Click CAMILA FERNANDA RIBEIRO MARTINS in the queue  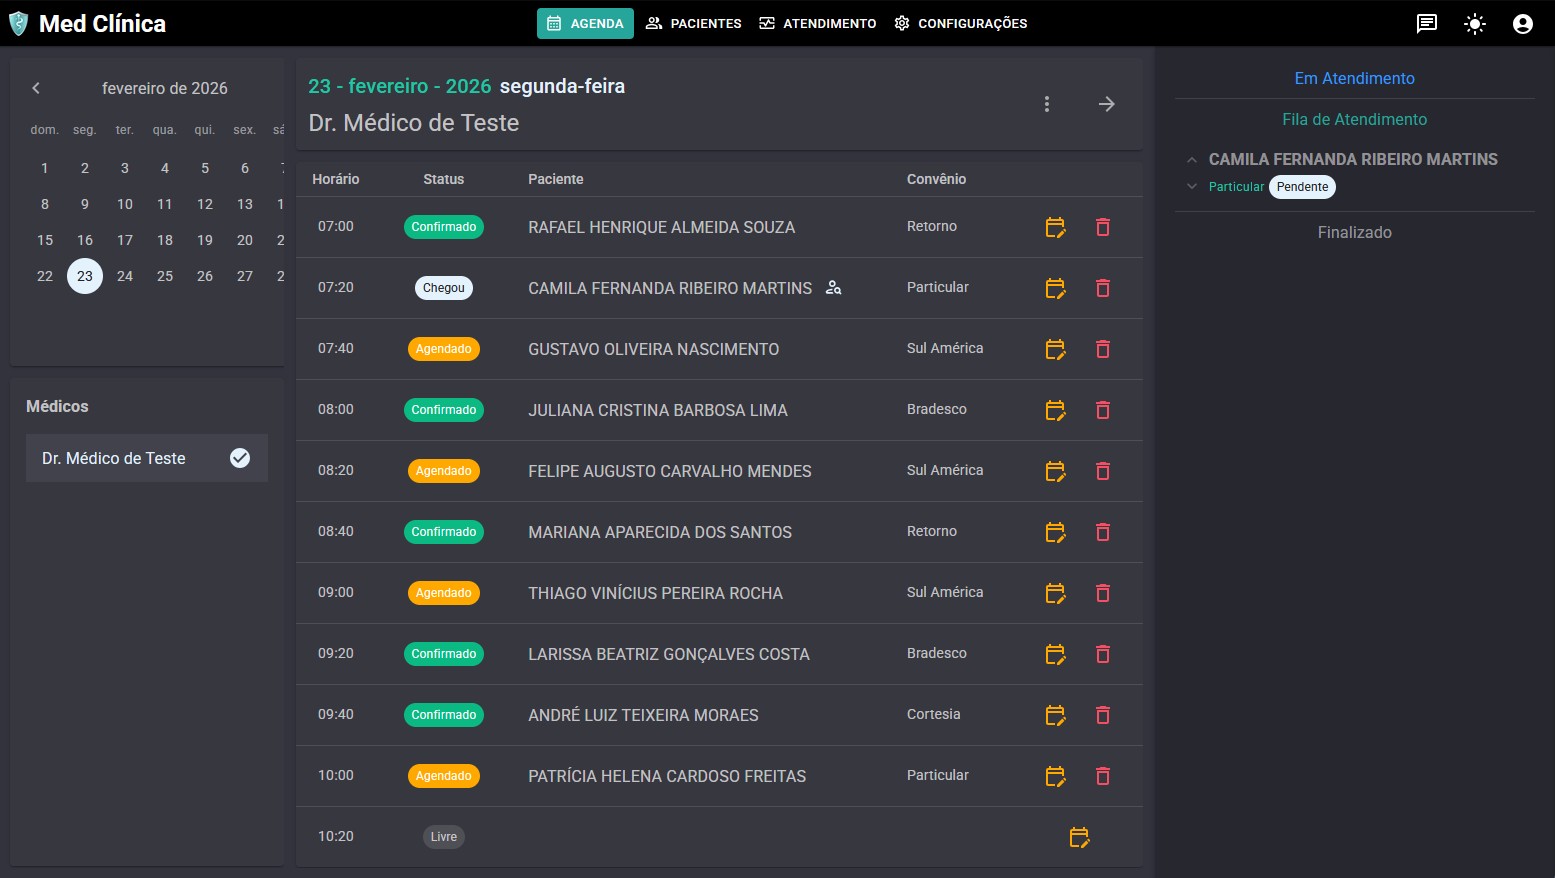click(1353, 159)
